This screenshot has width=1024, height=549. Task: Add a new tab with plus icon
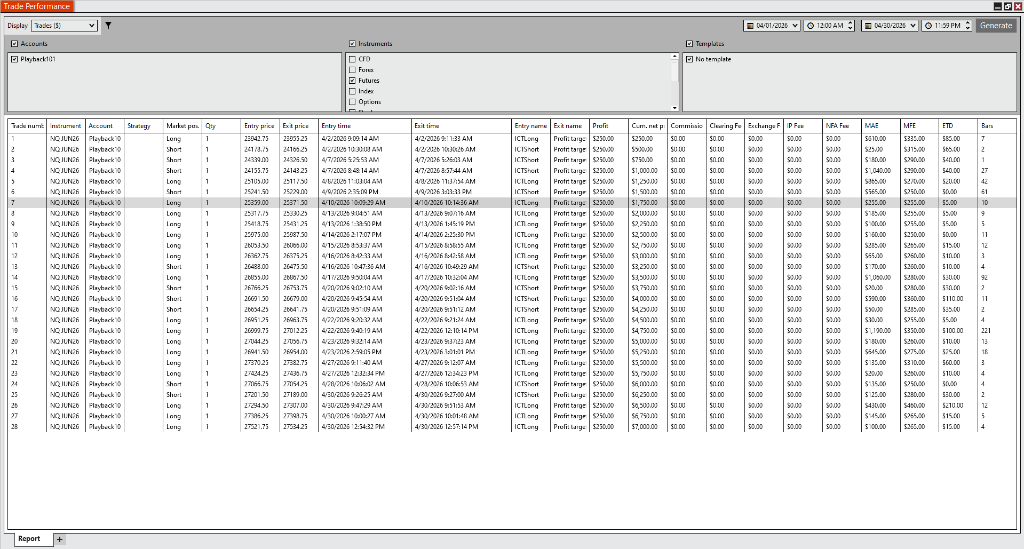(59, 539)
